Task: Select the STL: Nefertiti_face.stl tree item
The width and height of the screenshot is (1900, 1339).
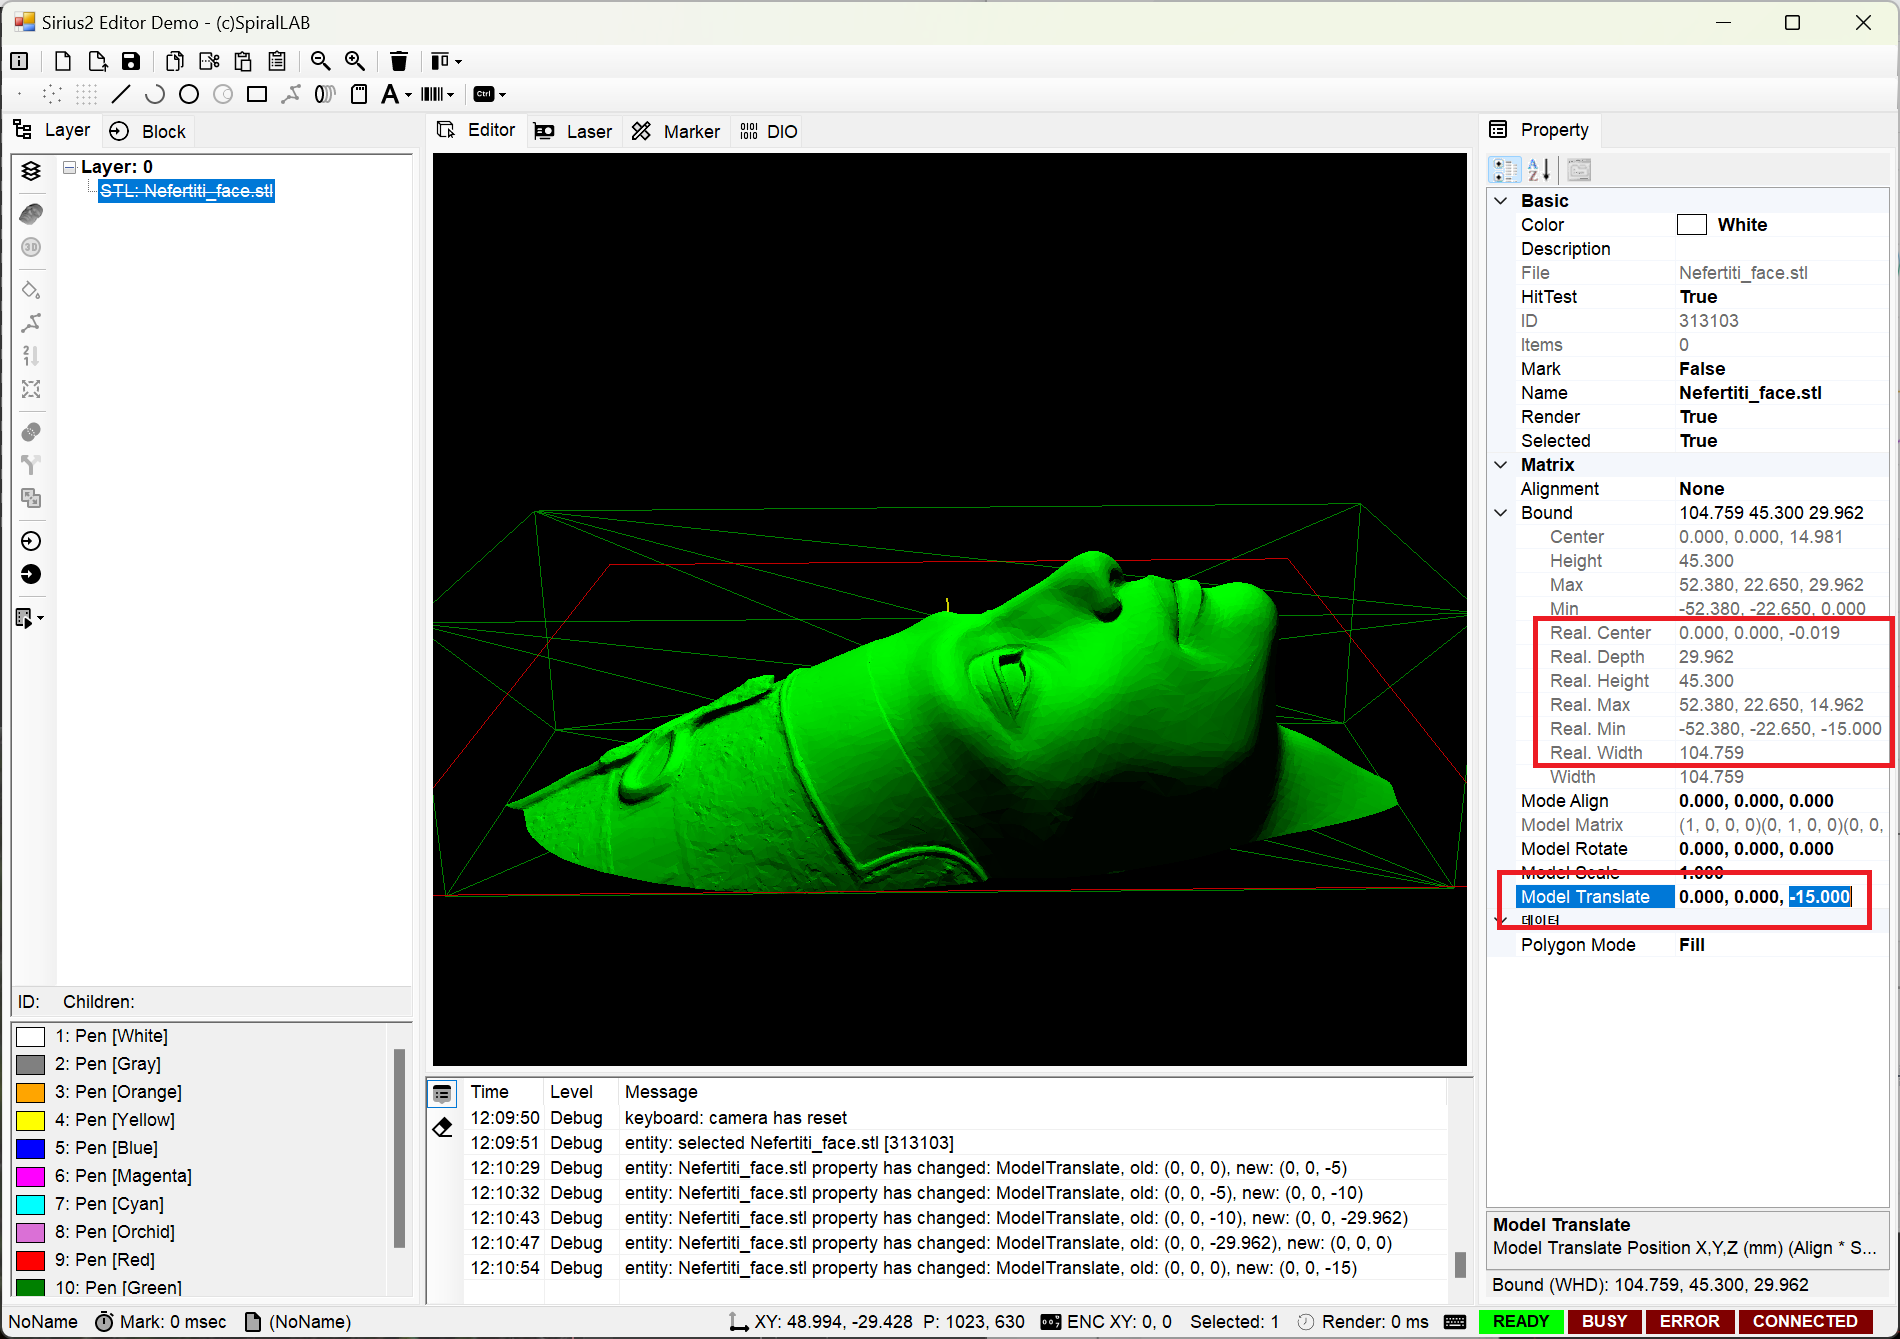Action: click(x=186, y=191)
